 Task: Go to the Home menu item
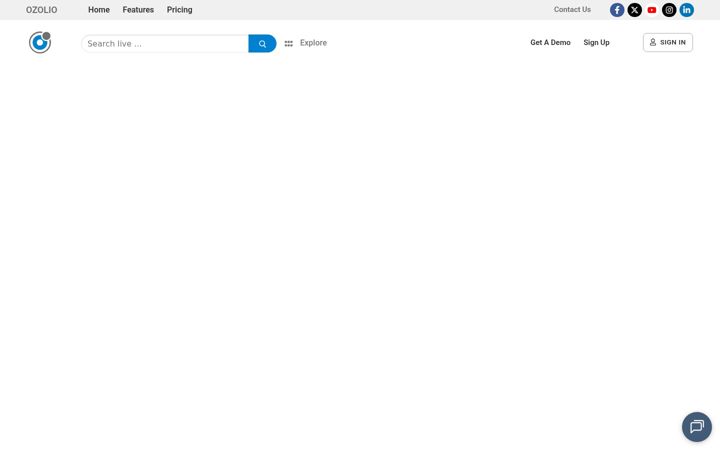coord(99,10)
